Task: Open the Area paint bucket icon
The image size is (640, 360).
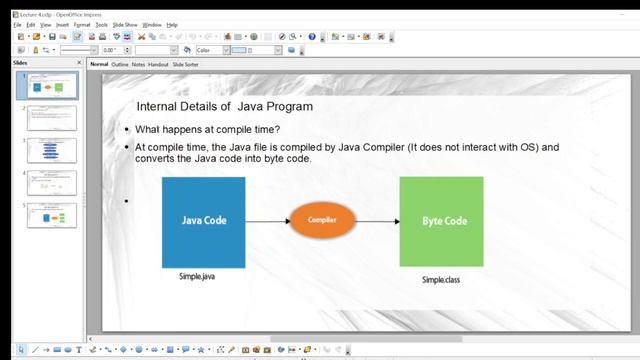Action: (187, 50)
